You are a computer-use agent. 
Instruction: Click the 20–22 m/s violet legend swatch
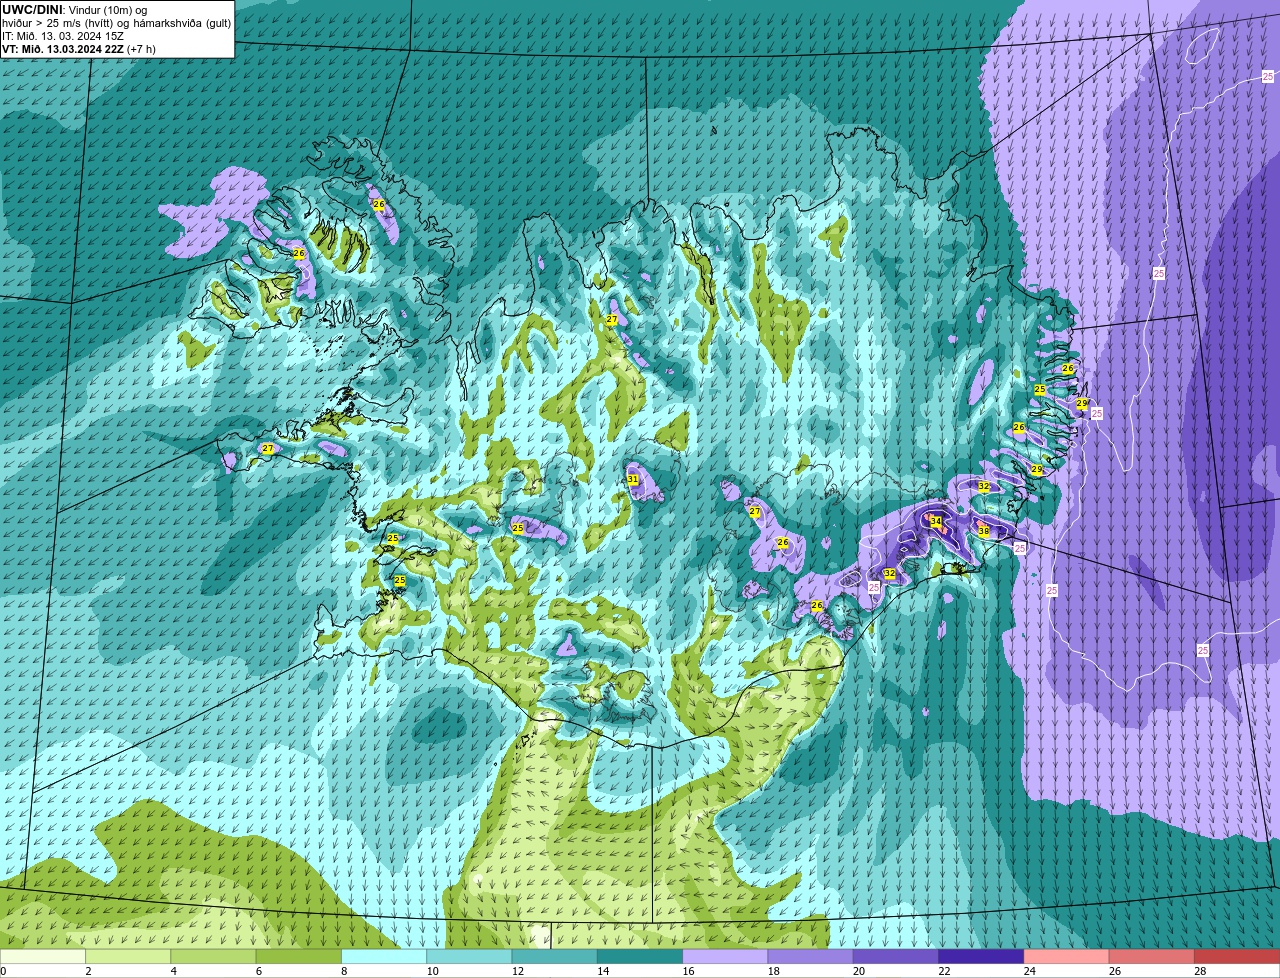[x=896, y=957]
